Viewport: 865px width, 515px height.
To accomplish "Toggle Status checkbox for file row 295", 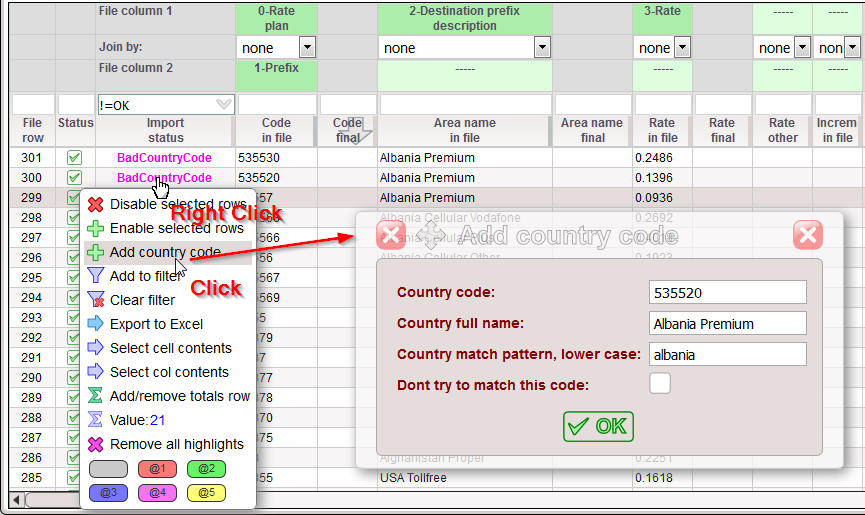I will point(73,277).
